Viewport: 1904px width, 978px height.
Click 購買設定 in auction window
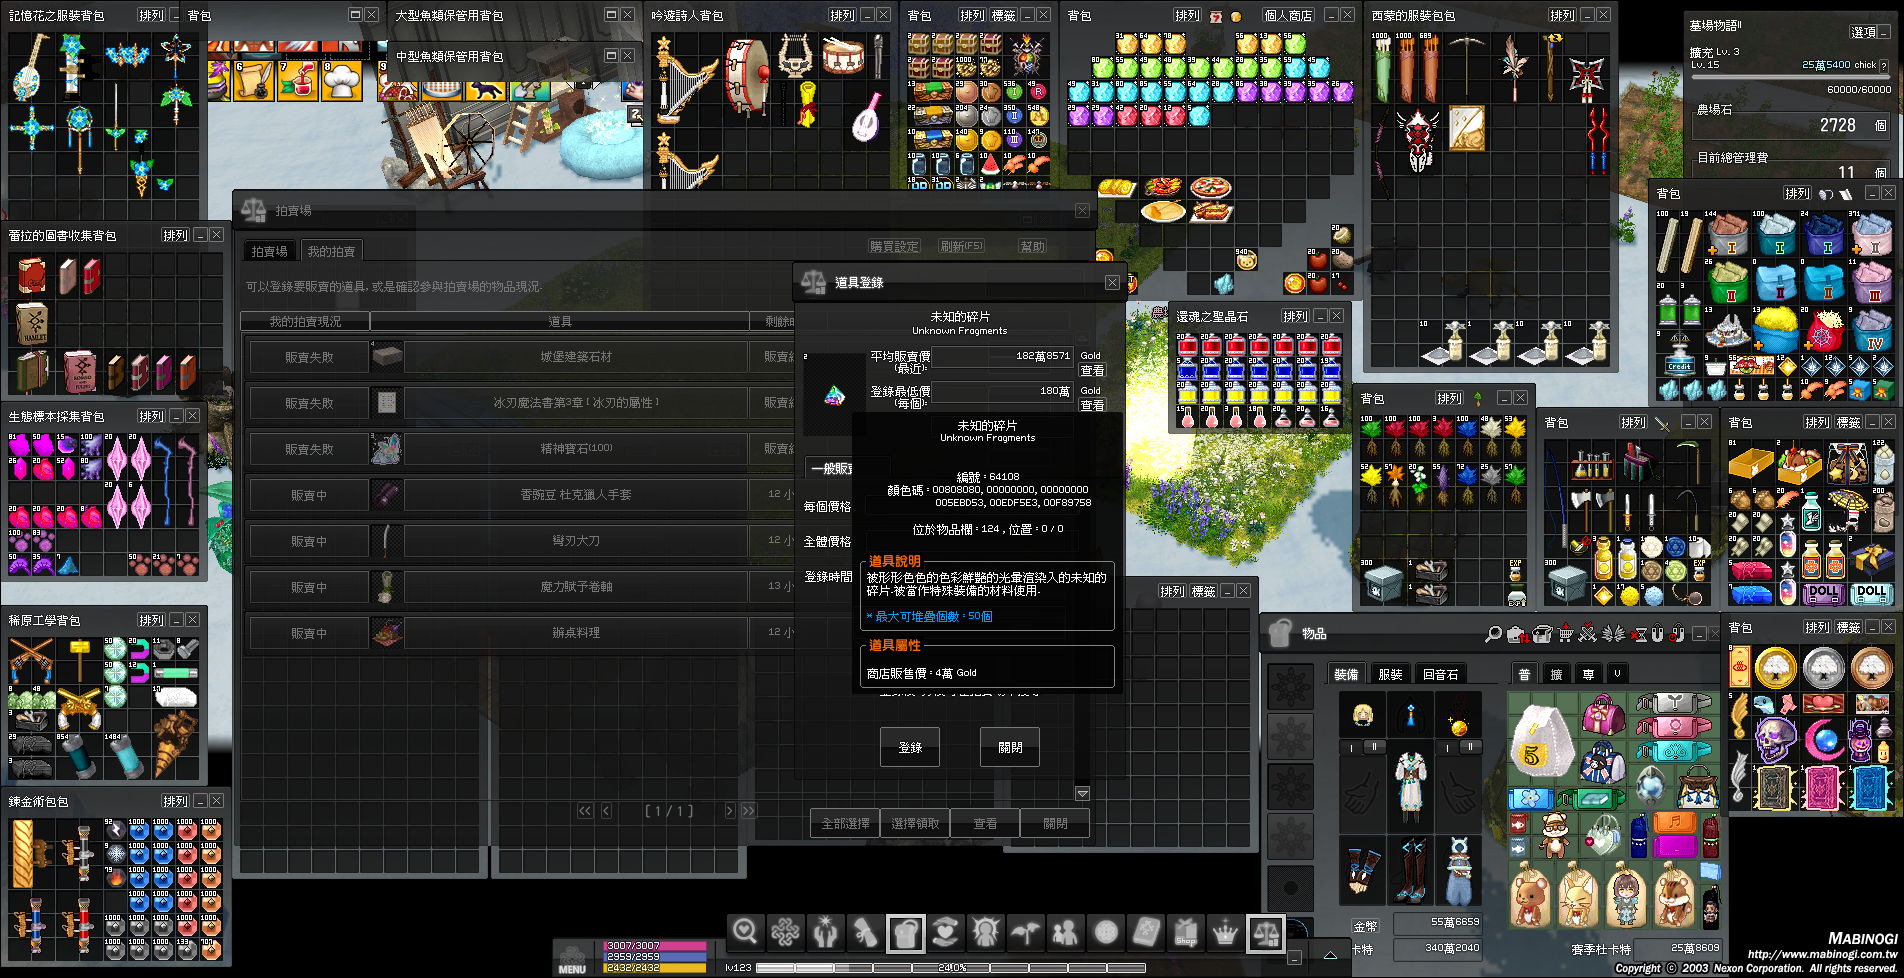pyautogui.click(x=894, y=246)
